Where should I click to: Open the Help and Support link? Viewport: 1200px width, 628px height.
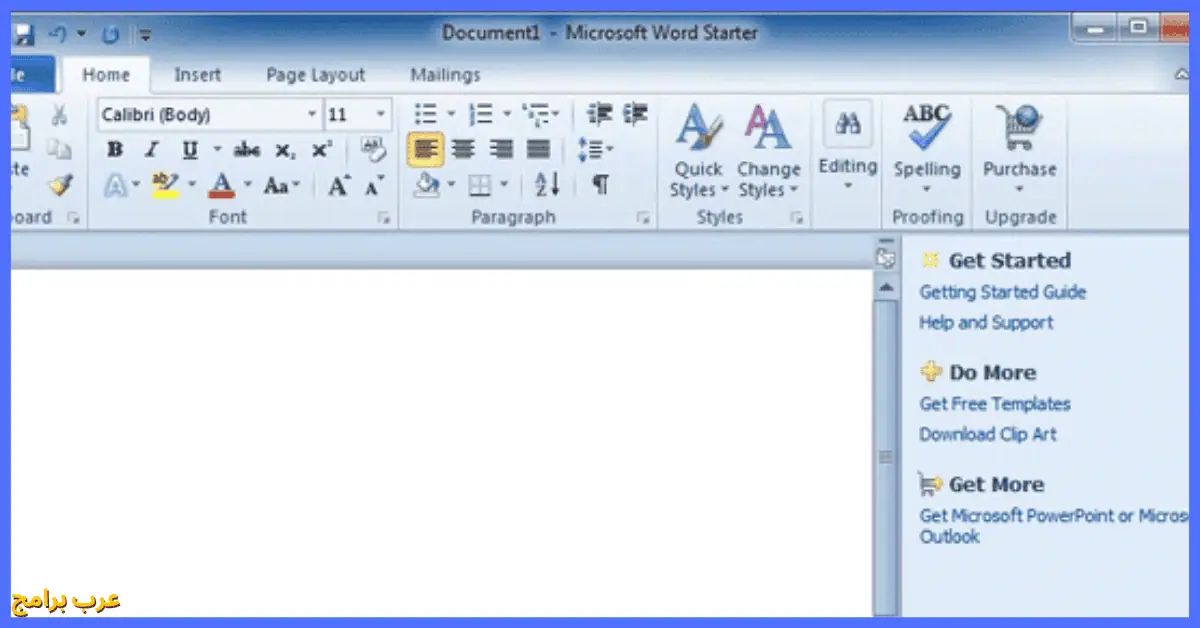[x=986, y=322]
